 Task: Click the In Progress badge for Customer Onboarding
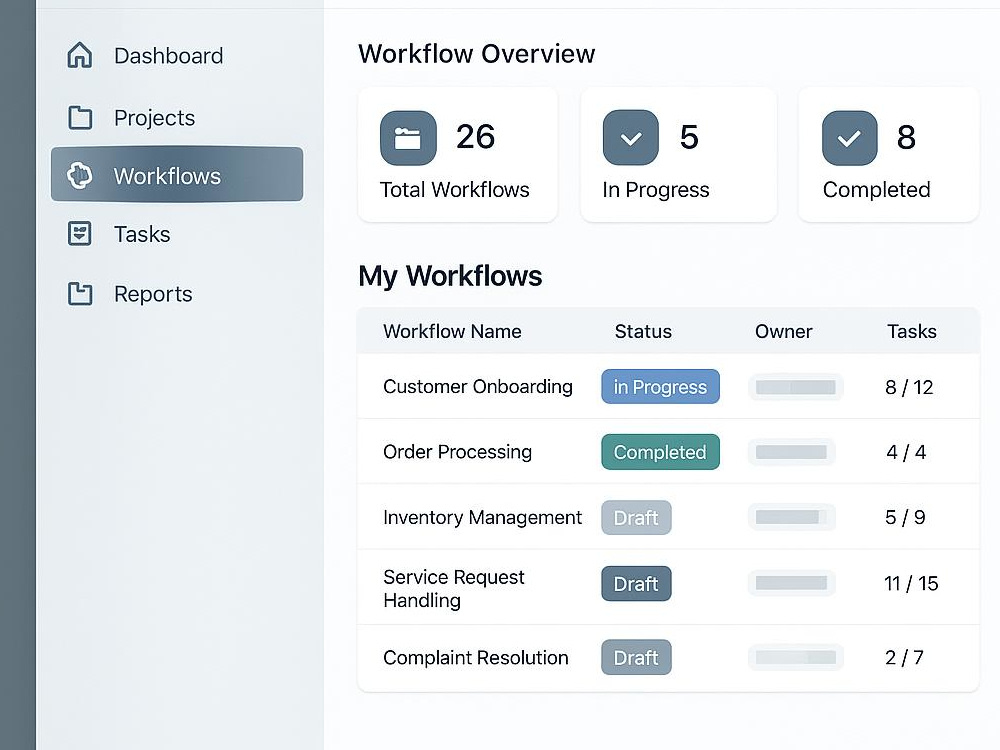click(660, 386)
